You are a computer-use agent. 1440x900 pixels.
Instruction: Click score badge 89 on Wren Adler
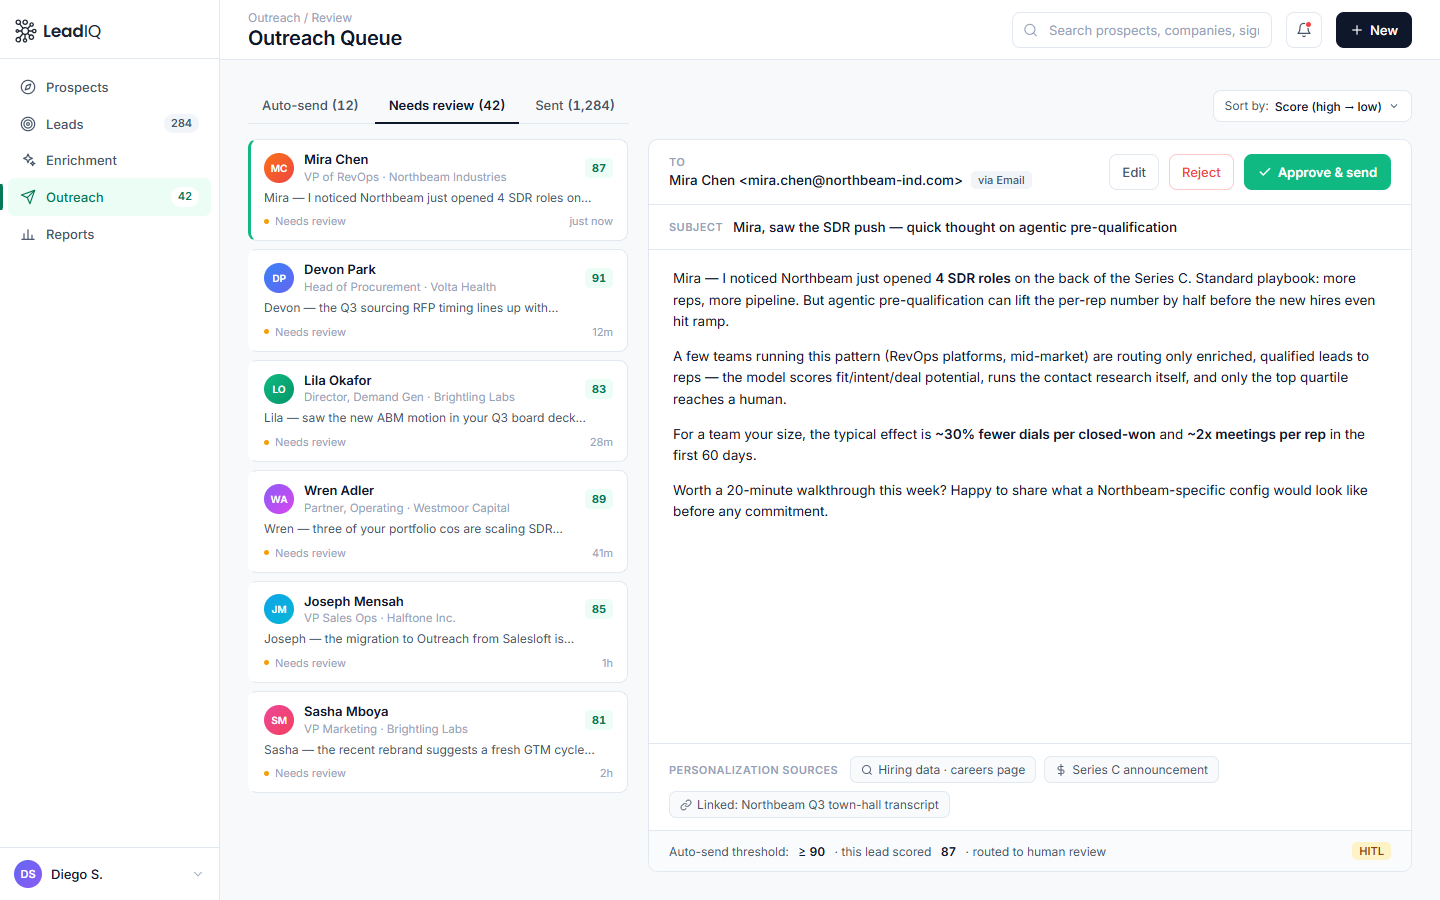pos(599,499)
